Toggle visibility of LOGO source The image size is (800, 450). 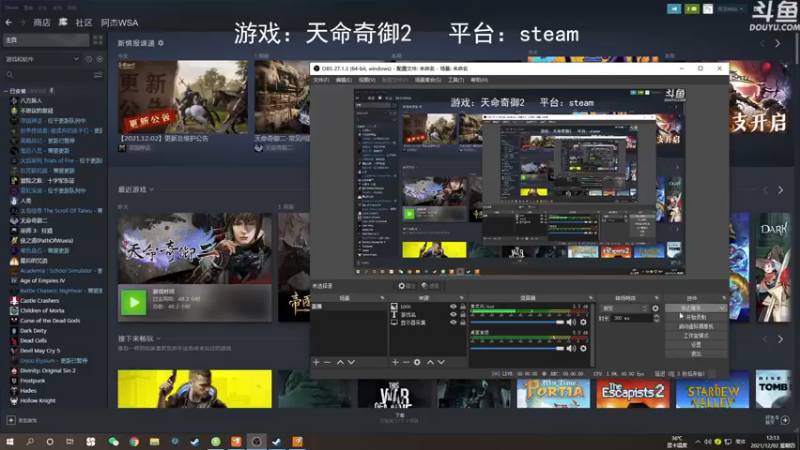tap(453, 307)
